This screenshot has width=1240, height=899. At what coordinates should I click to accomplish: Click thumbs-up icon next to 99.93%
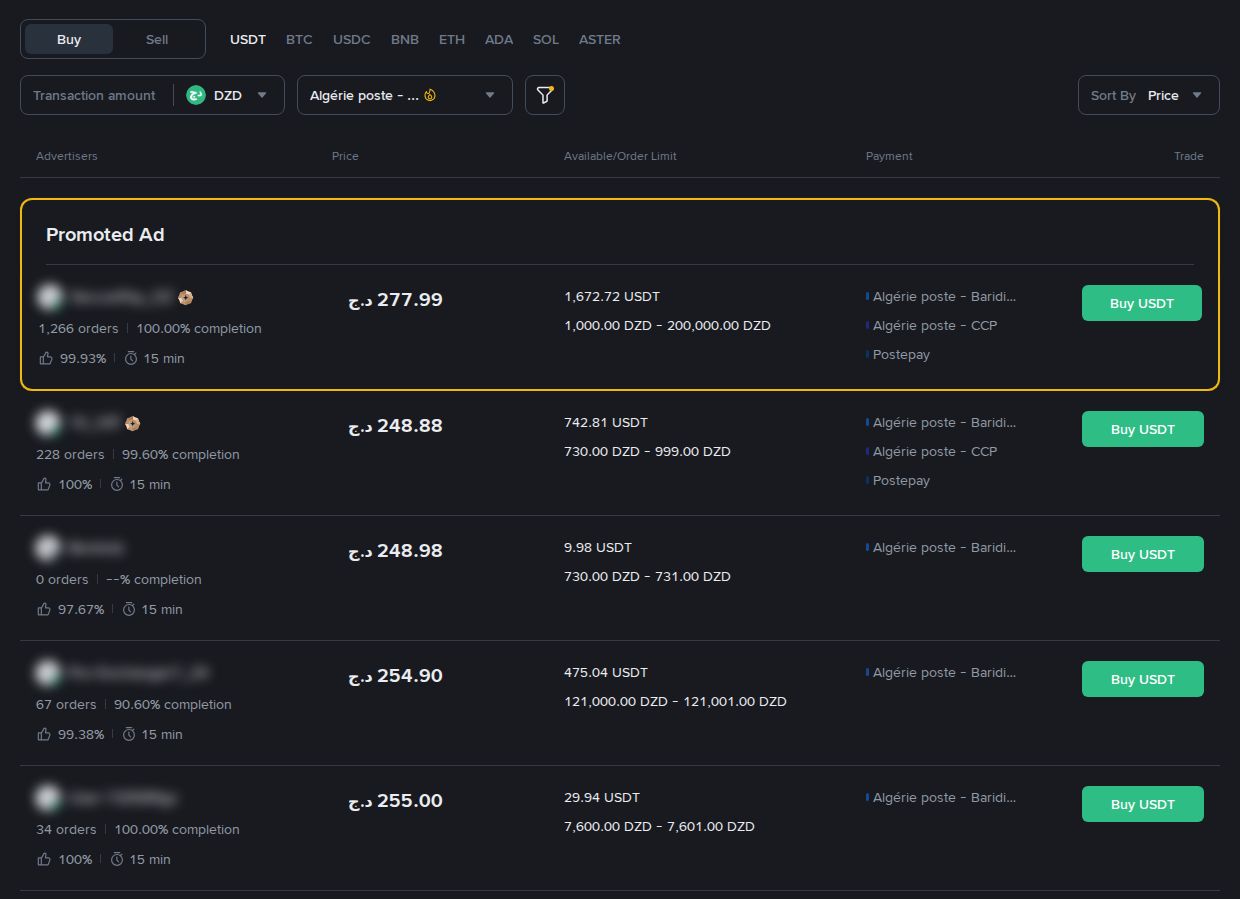pos(46,358)
